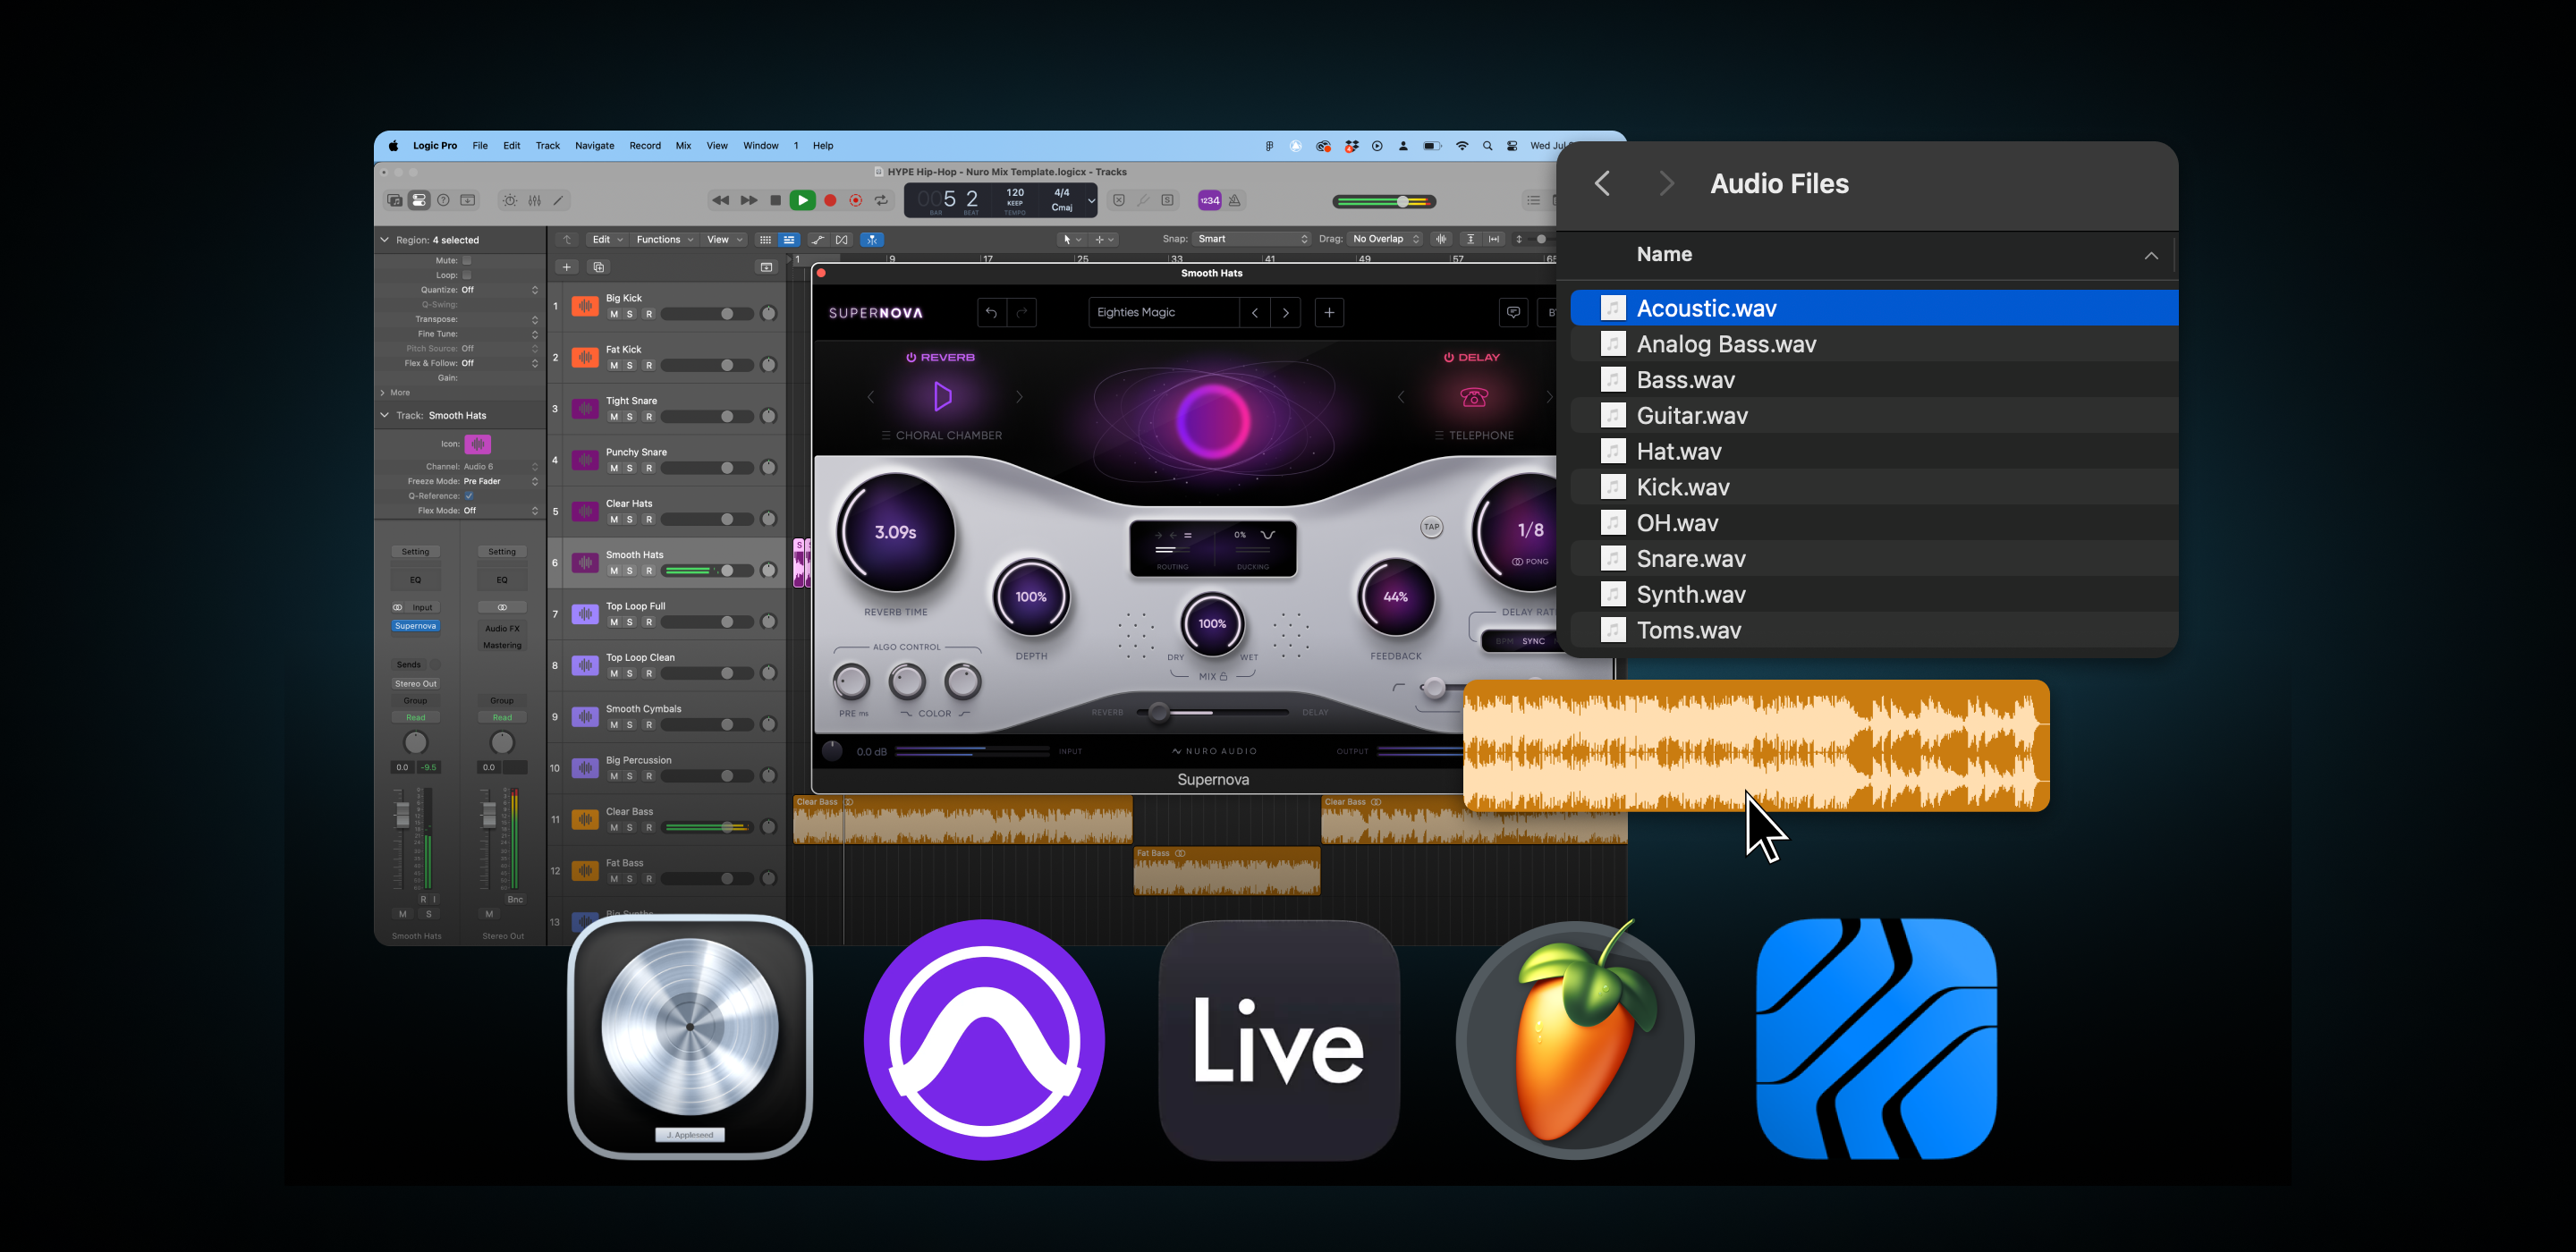Click the TAP tempo button
The width and height of the screenshot is (2576, 1252).
[1432, 527]
